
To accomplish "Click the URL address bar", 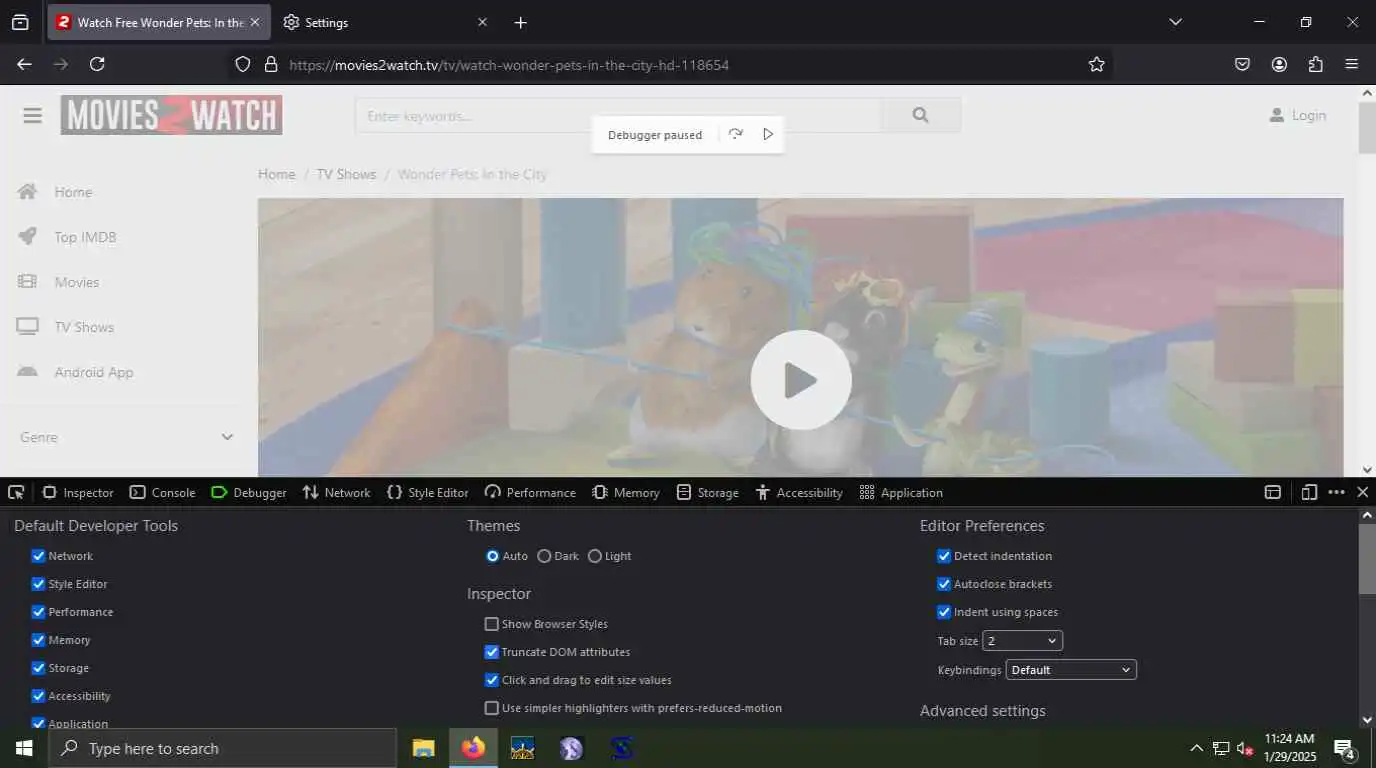I will coord(670,64).
